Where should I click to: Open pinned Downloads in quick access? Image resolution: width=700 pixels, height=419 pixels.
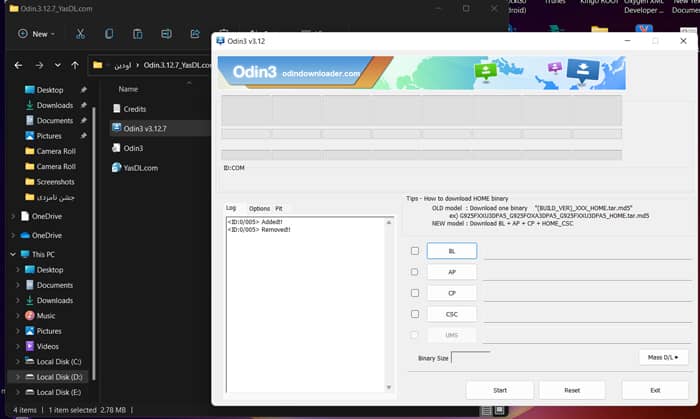point(54,105)
